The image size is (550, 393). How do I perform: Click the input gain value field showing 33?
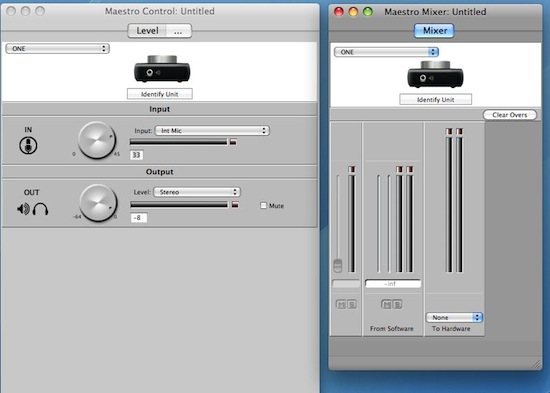pos(136,155)
